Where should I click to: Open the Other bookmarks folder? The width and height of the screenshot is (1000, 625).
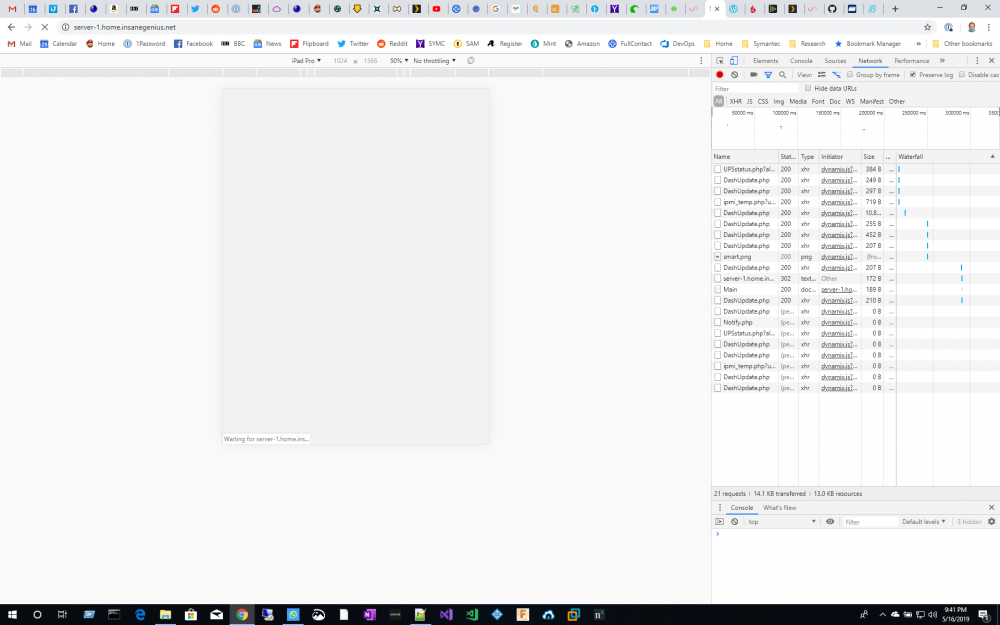pyautogui.click(x=962, y=44)
